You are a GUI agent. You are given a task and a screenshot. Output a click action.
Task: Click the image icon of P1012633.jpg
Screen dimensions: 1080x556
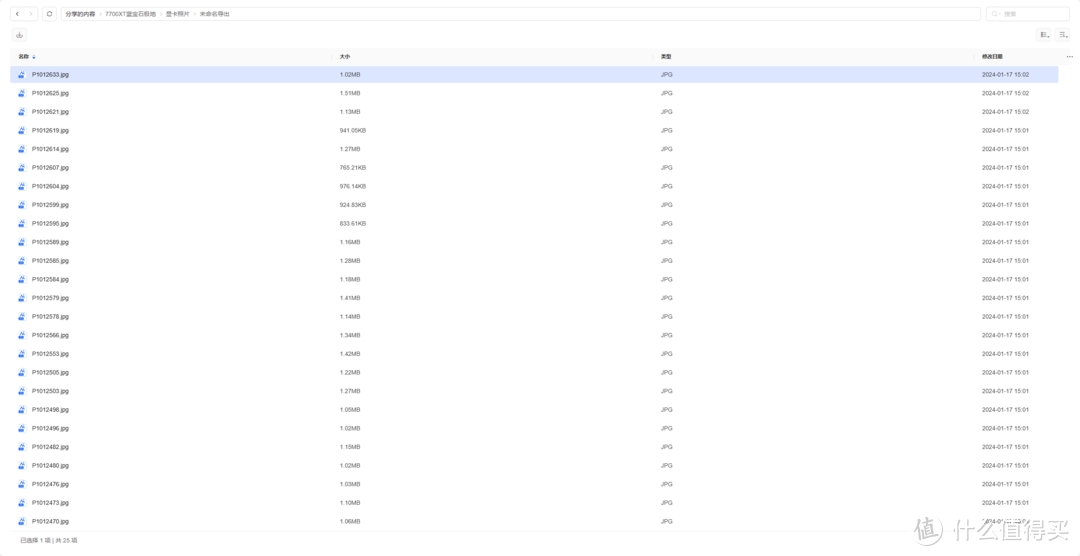pyautogui.click(x=22, y=74)
